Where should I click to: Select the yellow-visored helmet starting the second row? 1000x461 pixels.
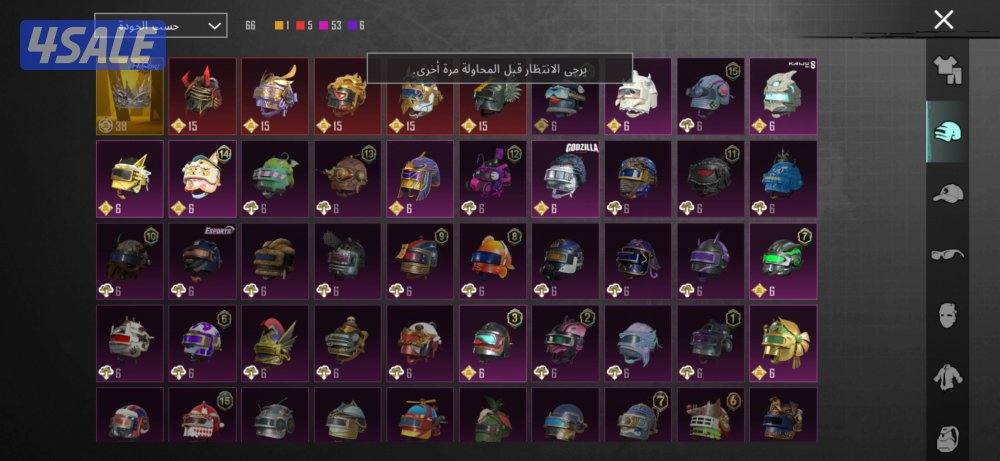pyautogui.click(x=129, y=179)
